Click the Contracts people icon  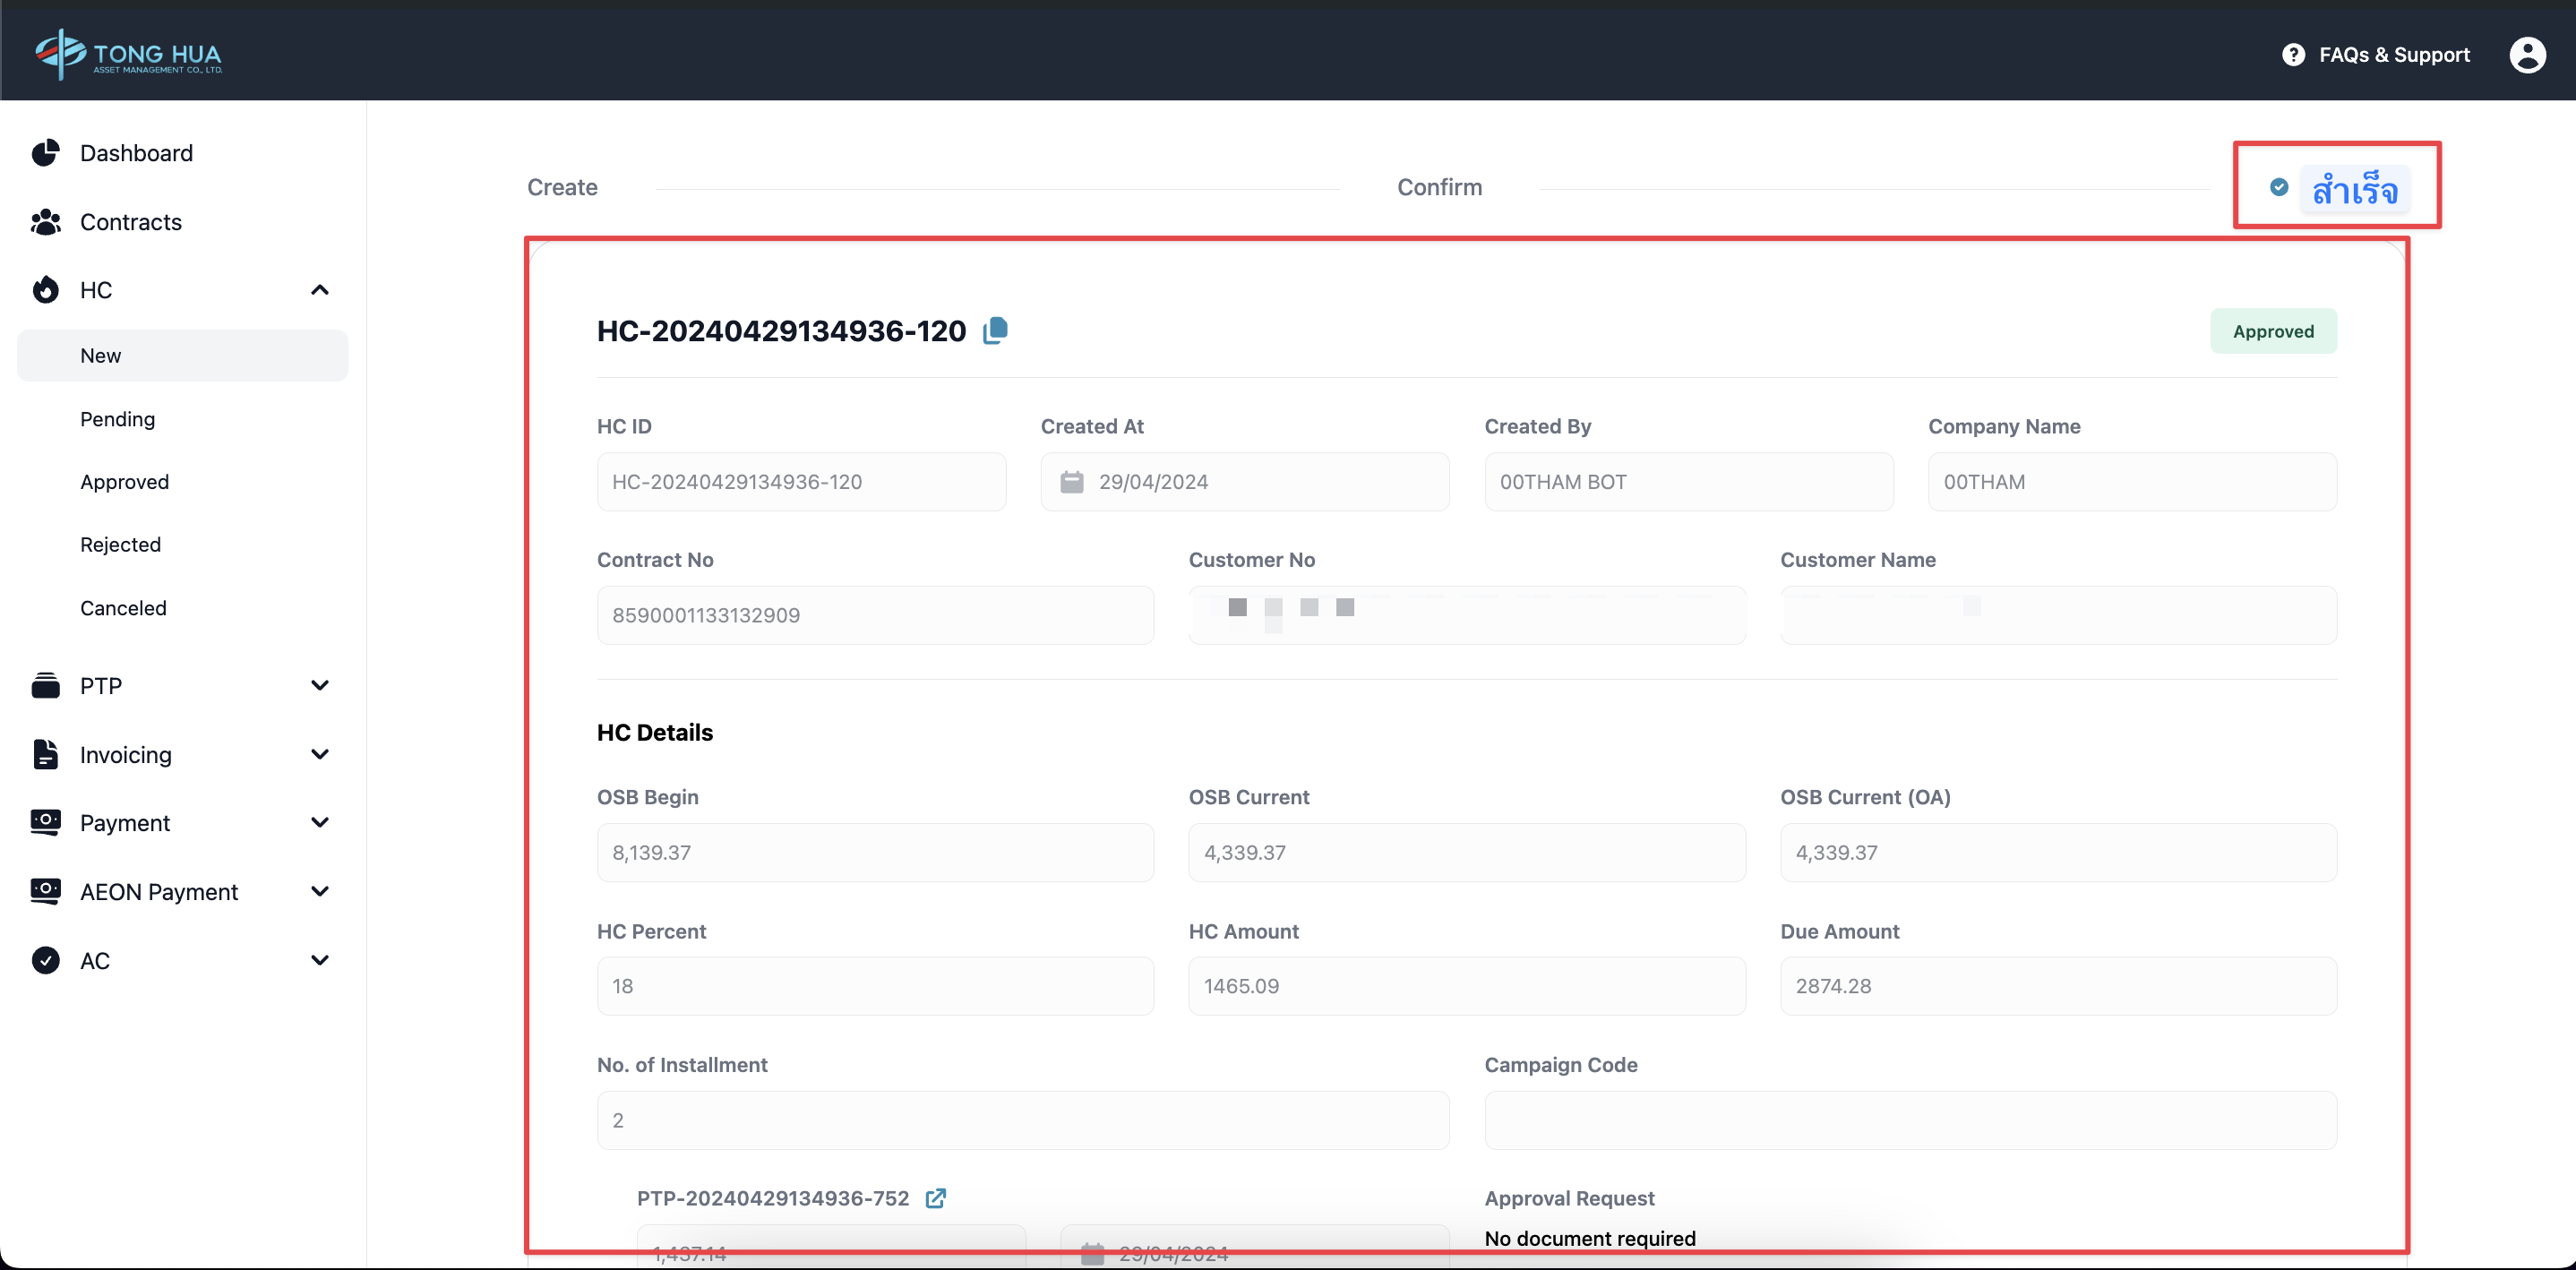click(45, 222)
